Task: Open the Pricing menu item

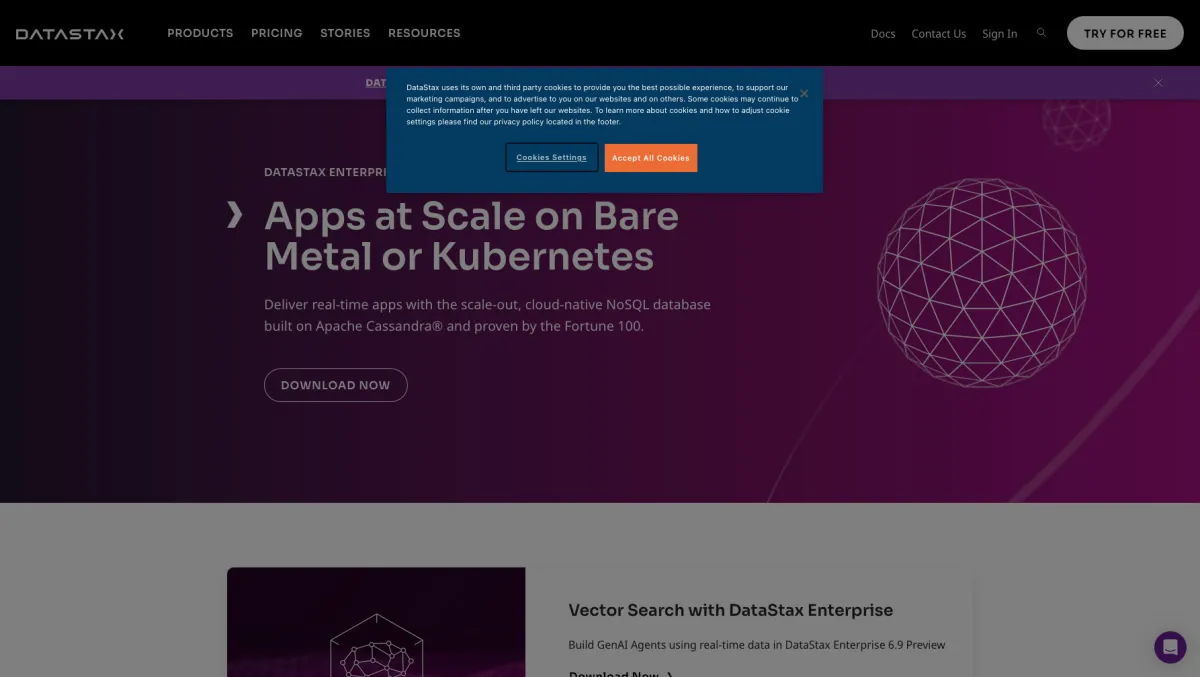Action: [277, 33]
